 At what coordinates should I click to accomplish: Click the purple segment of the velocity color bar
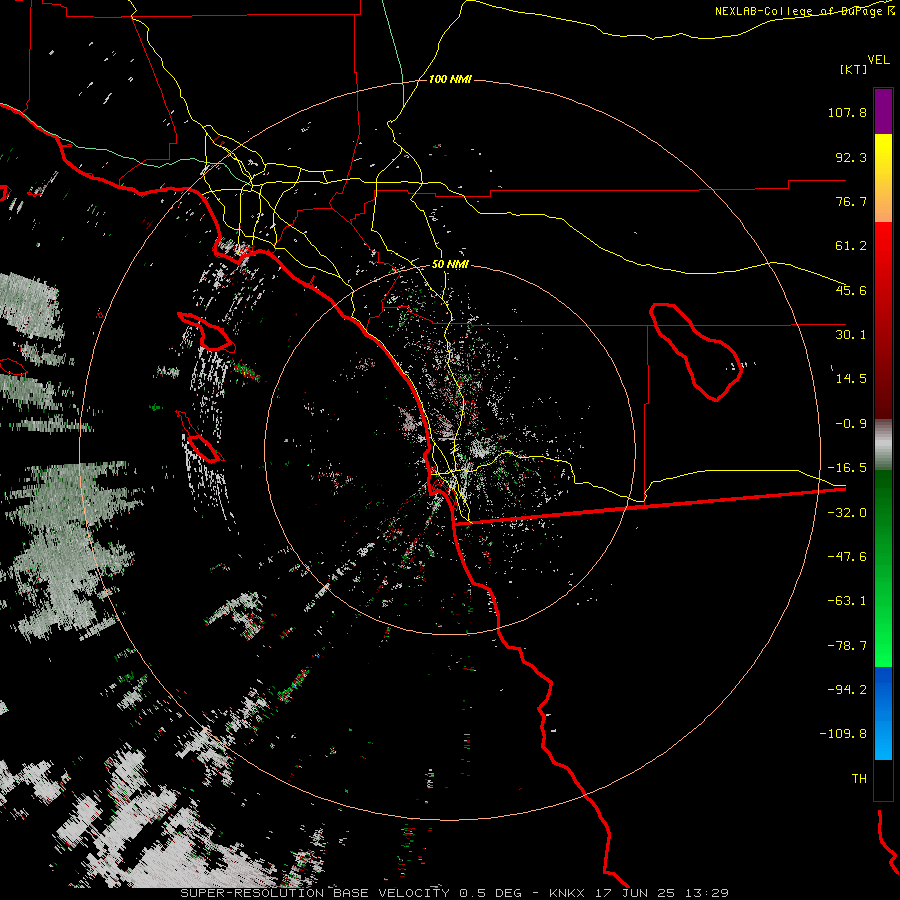[x=883, y=111]
